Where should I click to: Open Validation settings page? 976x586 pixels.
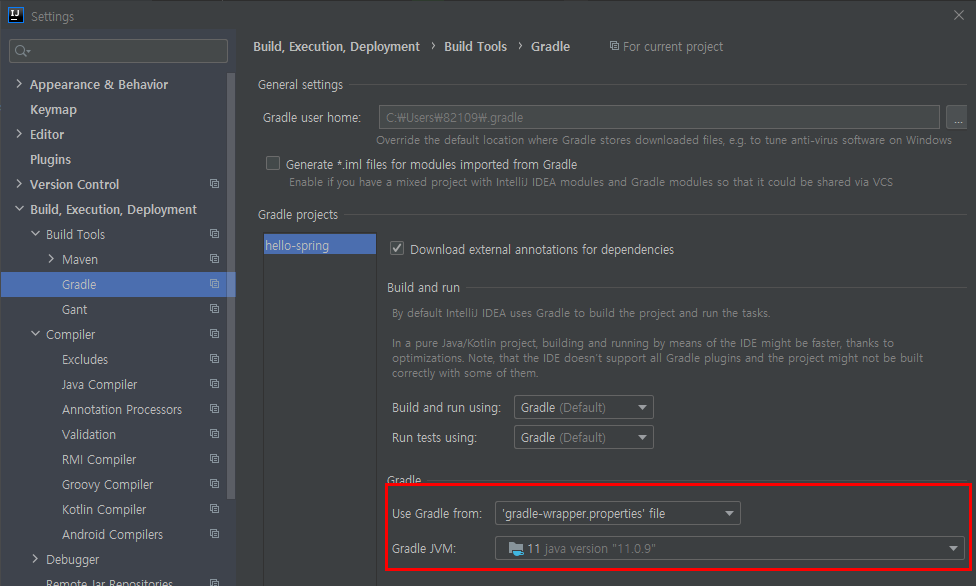(89, 434)
